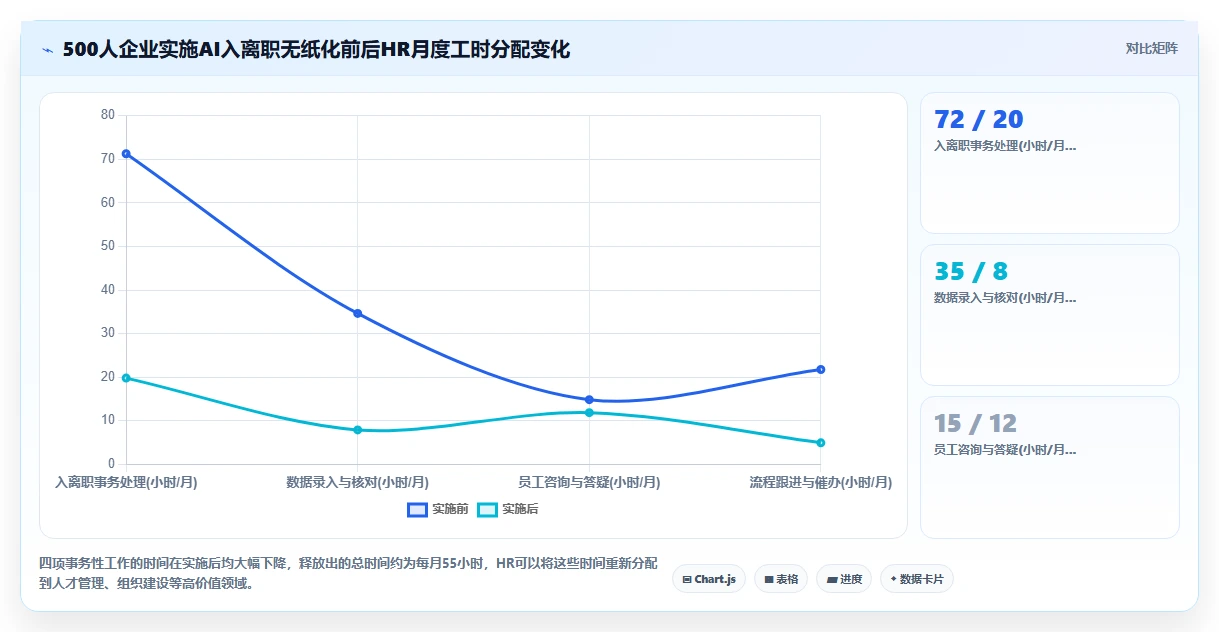1219x632 pixels.
Task: Click the x-axis label 员工咨询与答疑(小时/月)
Action: [589, 482]
